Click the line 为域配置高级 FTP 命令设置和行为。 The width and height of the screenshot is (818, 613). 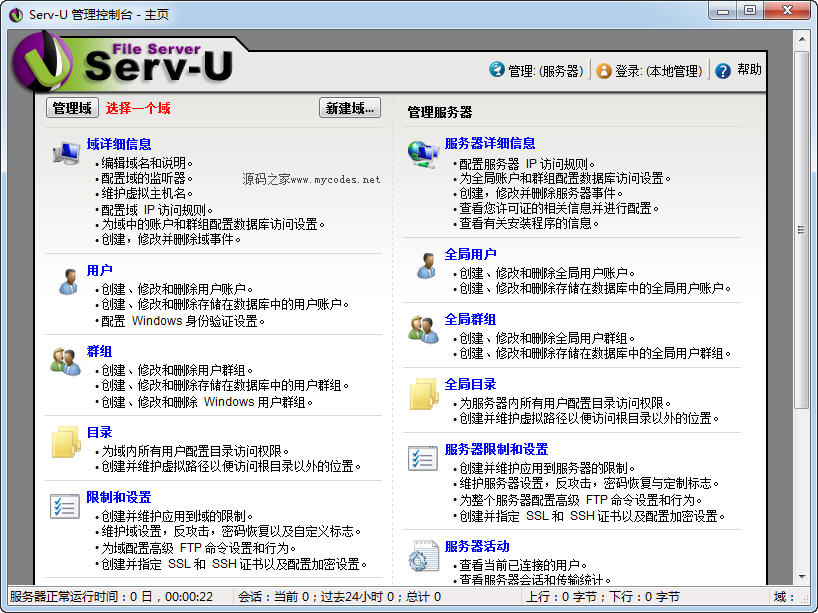199,548
